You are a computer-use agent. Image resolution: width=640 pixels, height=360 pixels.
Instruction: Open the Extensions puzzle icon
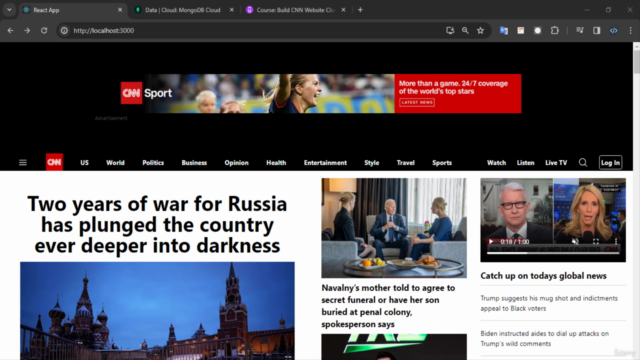click(555, 31)
